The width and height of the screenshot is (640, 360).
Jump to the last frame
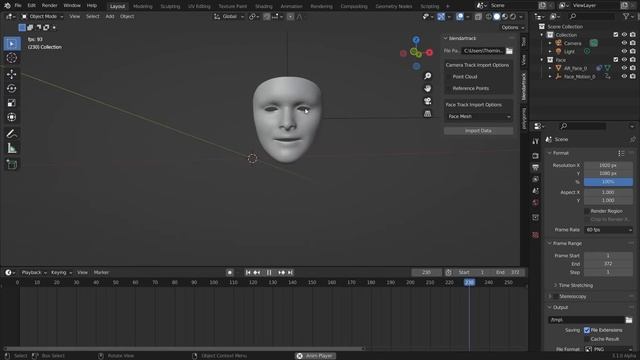click(290, 273)
